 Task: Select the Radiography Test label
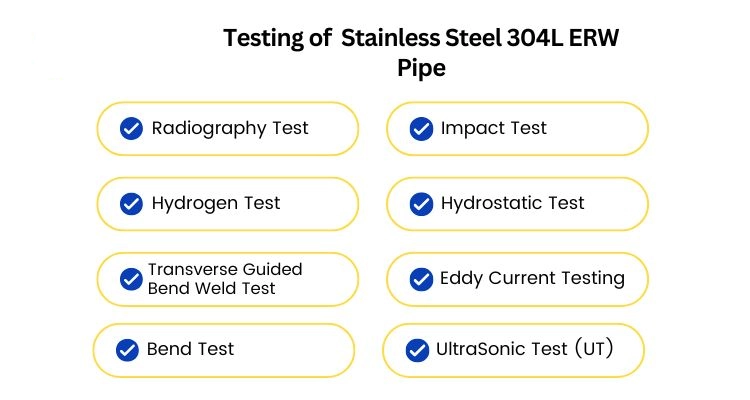pyautogui.click(x=230, y=128)
